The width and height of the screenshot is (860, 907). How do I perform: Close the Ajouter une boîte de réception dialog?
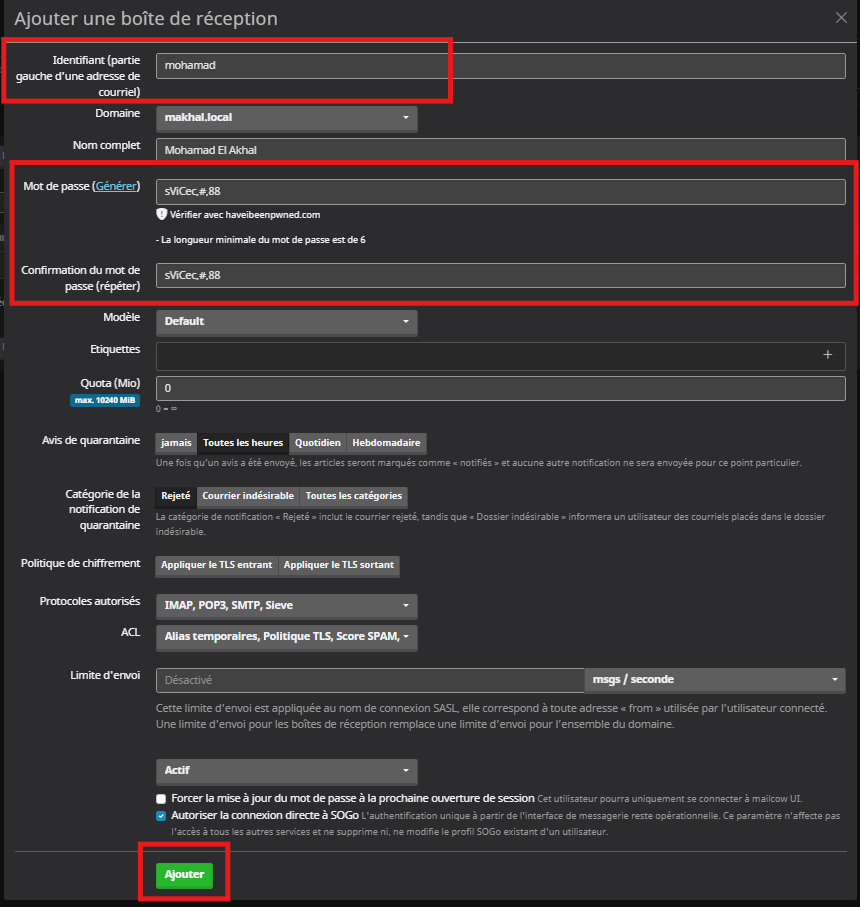(841, 18)
